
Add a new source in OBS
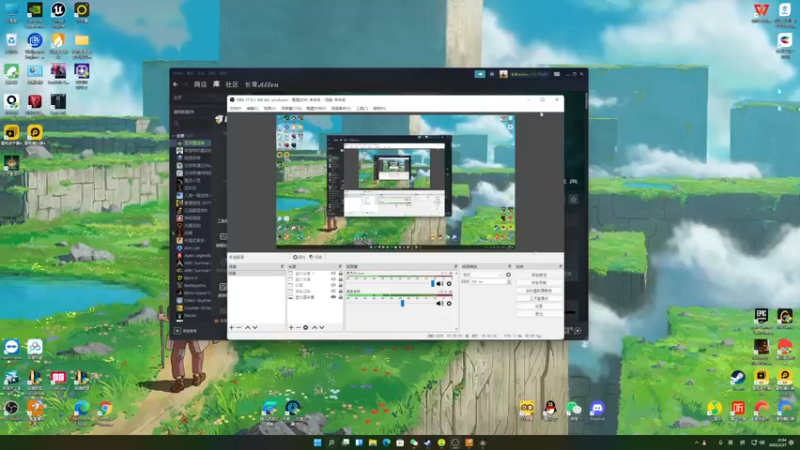coord(291,328)
